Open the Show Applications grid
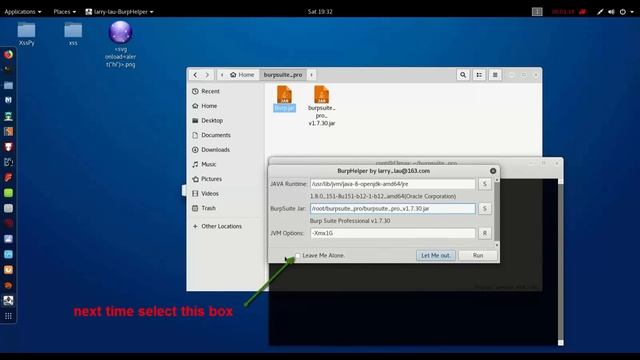Screen dimensions: 640x360 point(8,316)
